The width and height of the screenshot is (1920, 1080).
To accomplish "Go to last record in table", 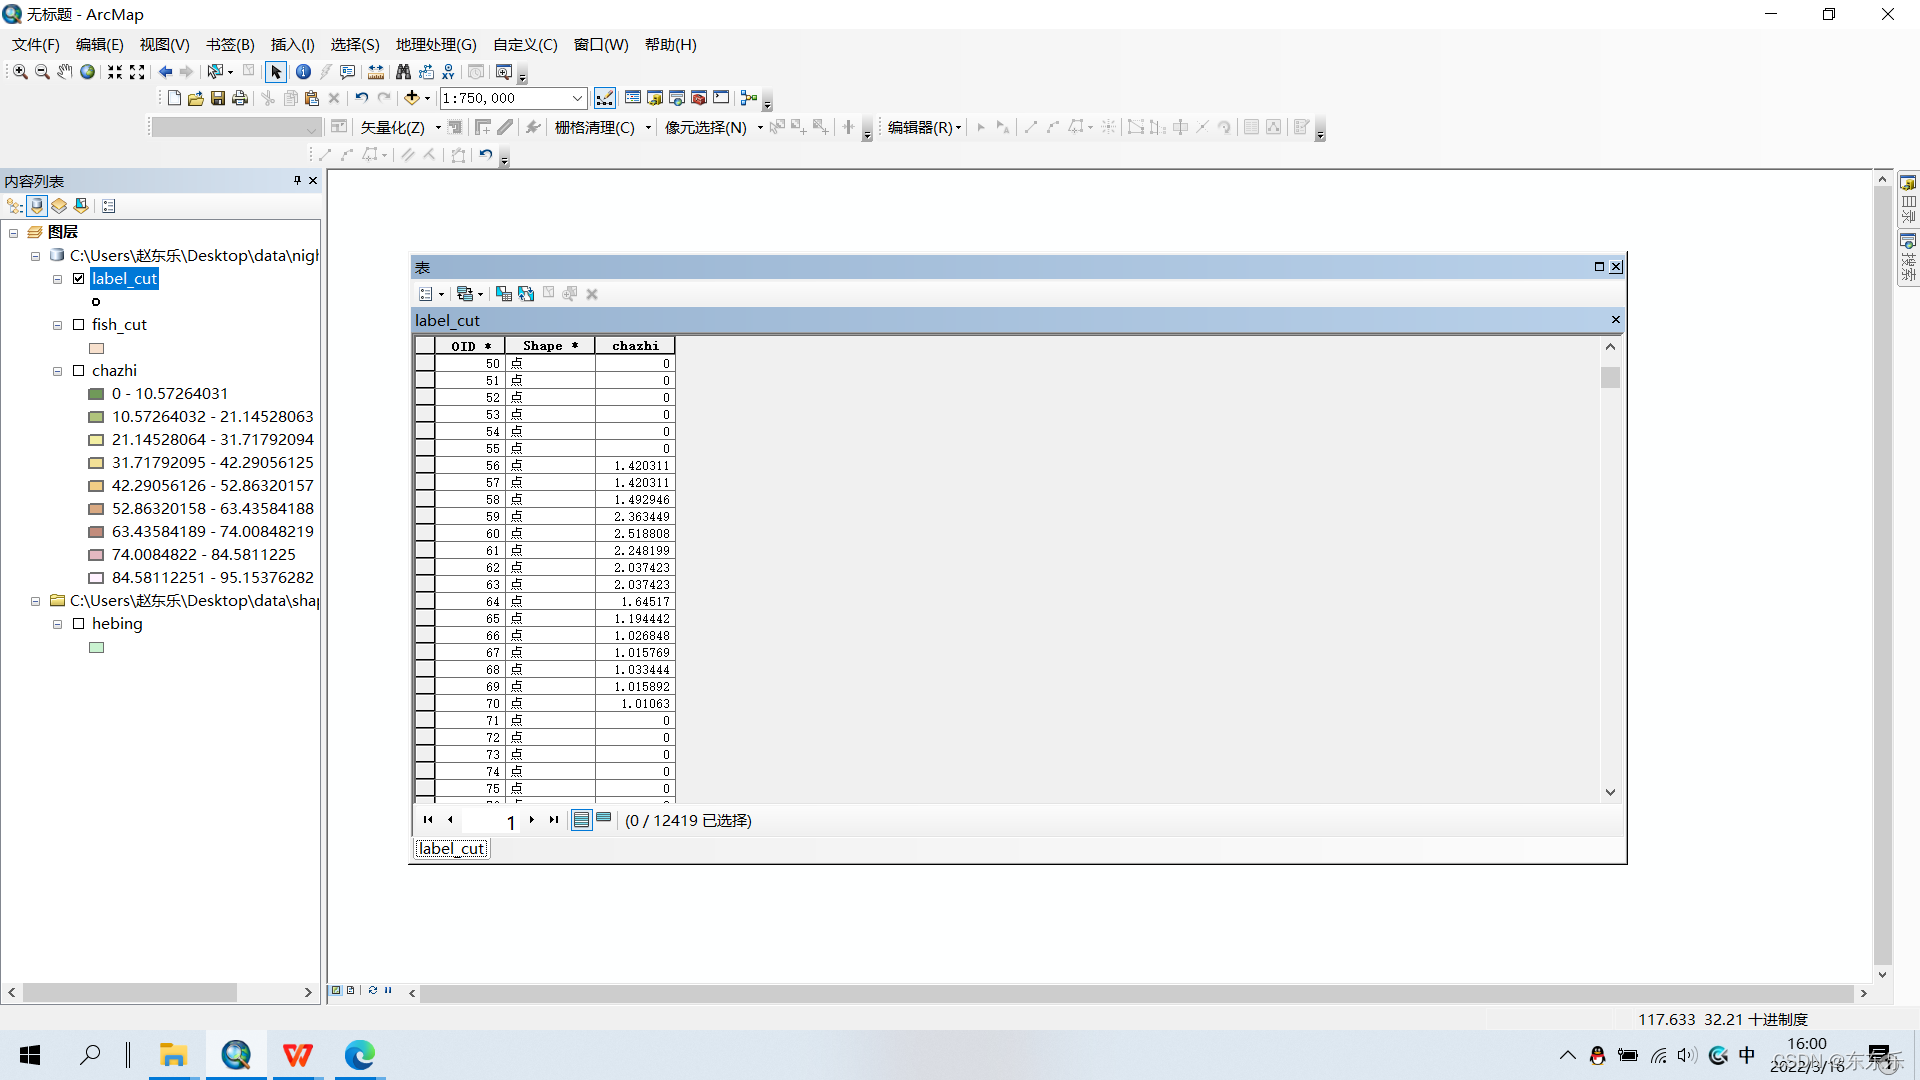I will [x=554, y=820].
